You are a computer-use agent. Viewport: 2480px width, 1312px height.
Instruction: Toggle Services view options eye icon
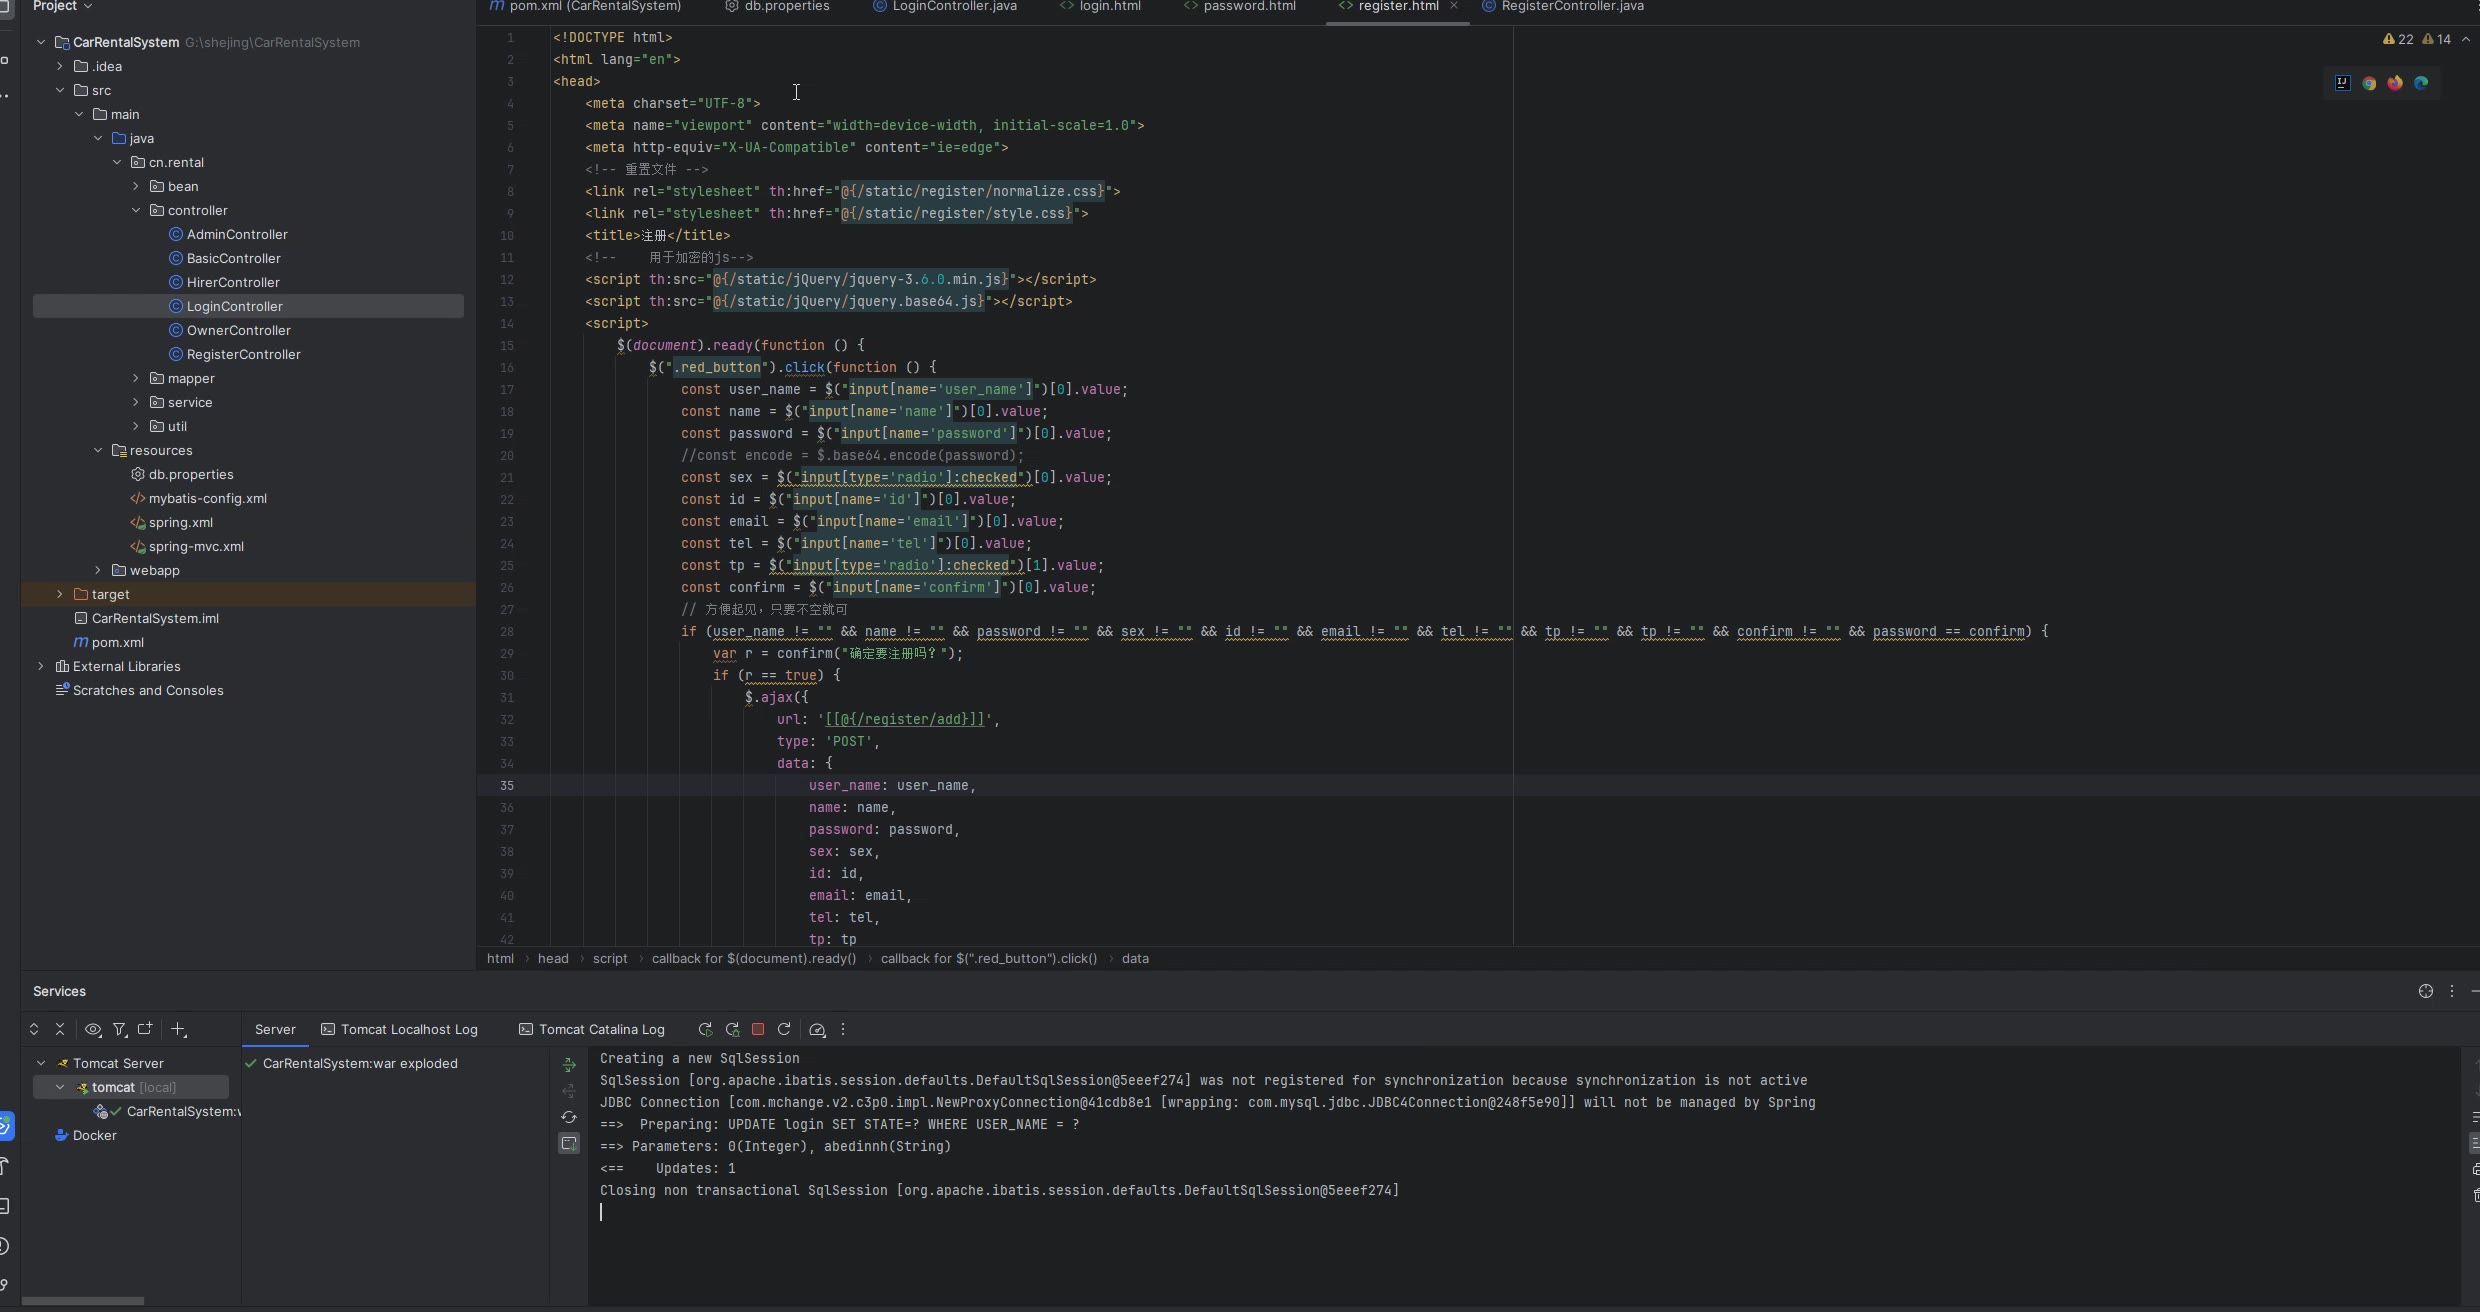93,1029
